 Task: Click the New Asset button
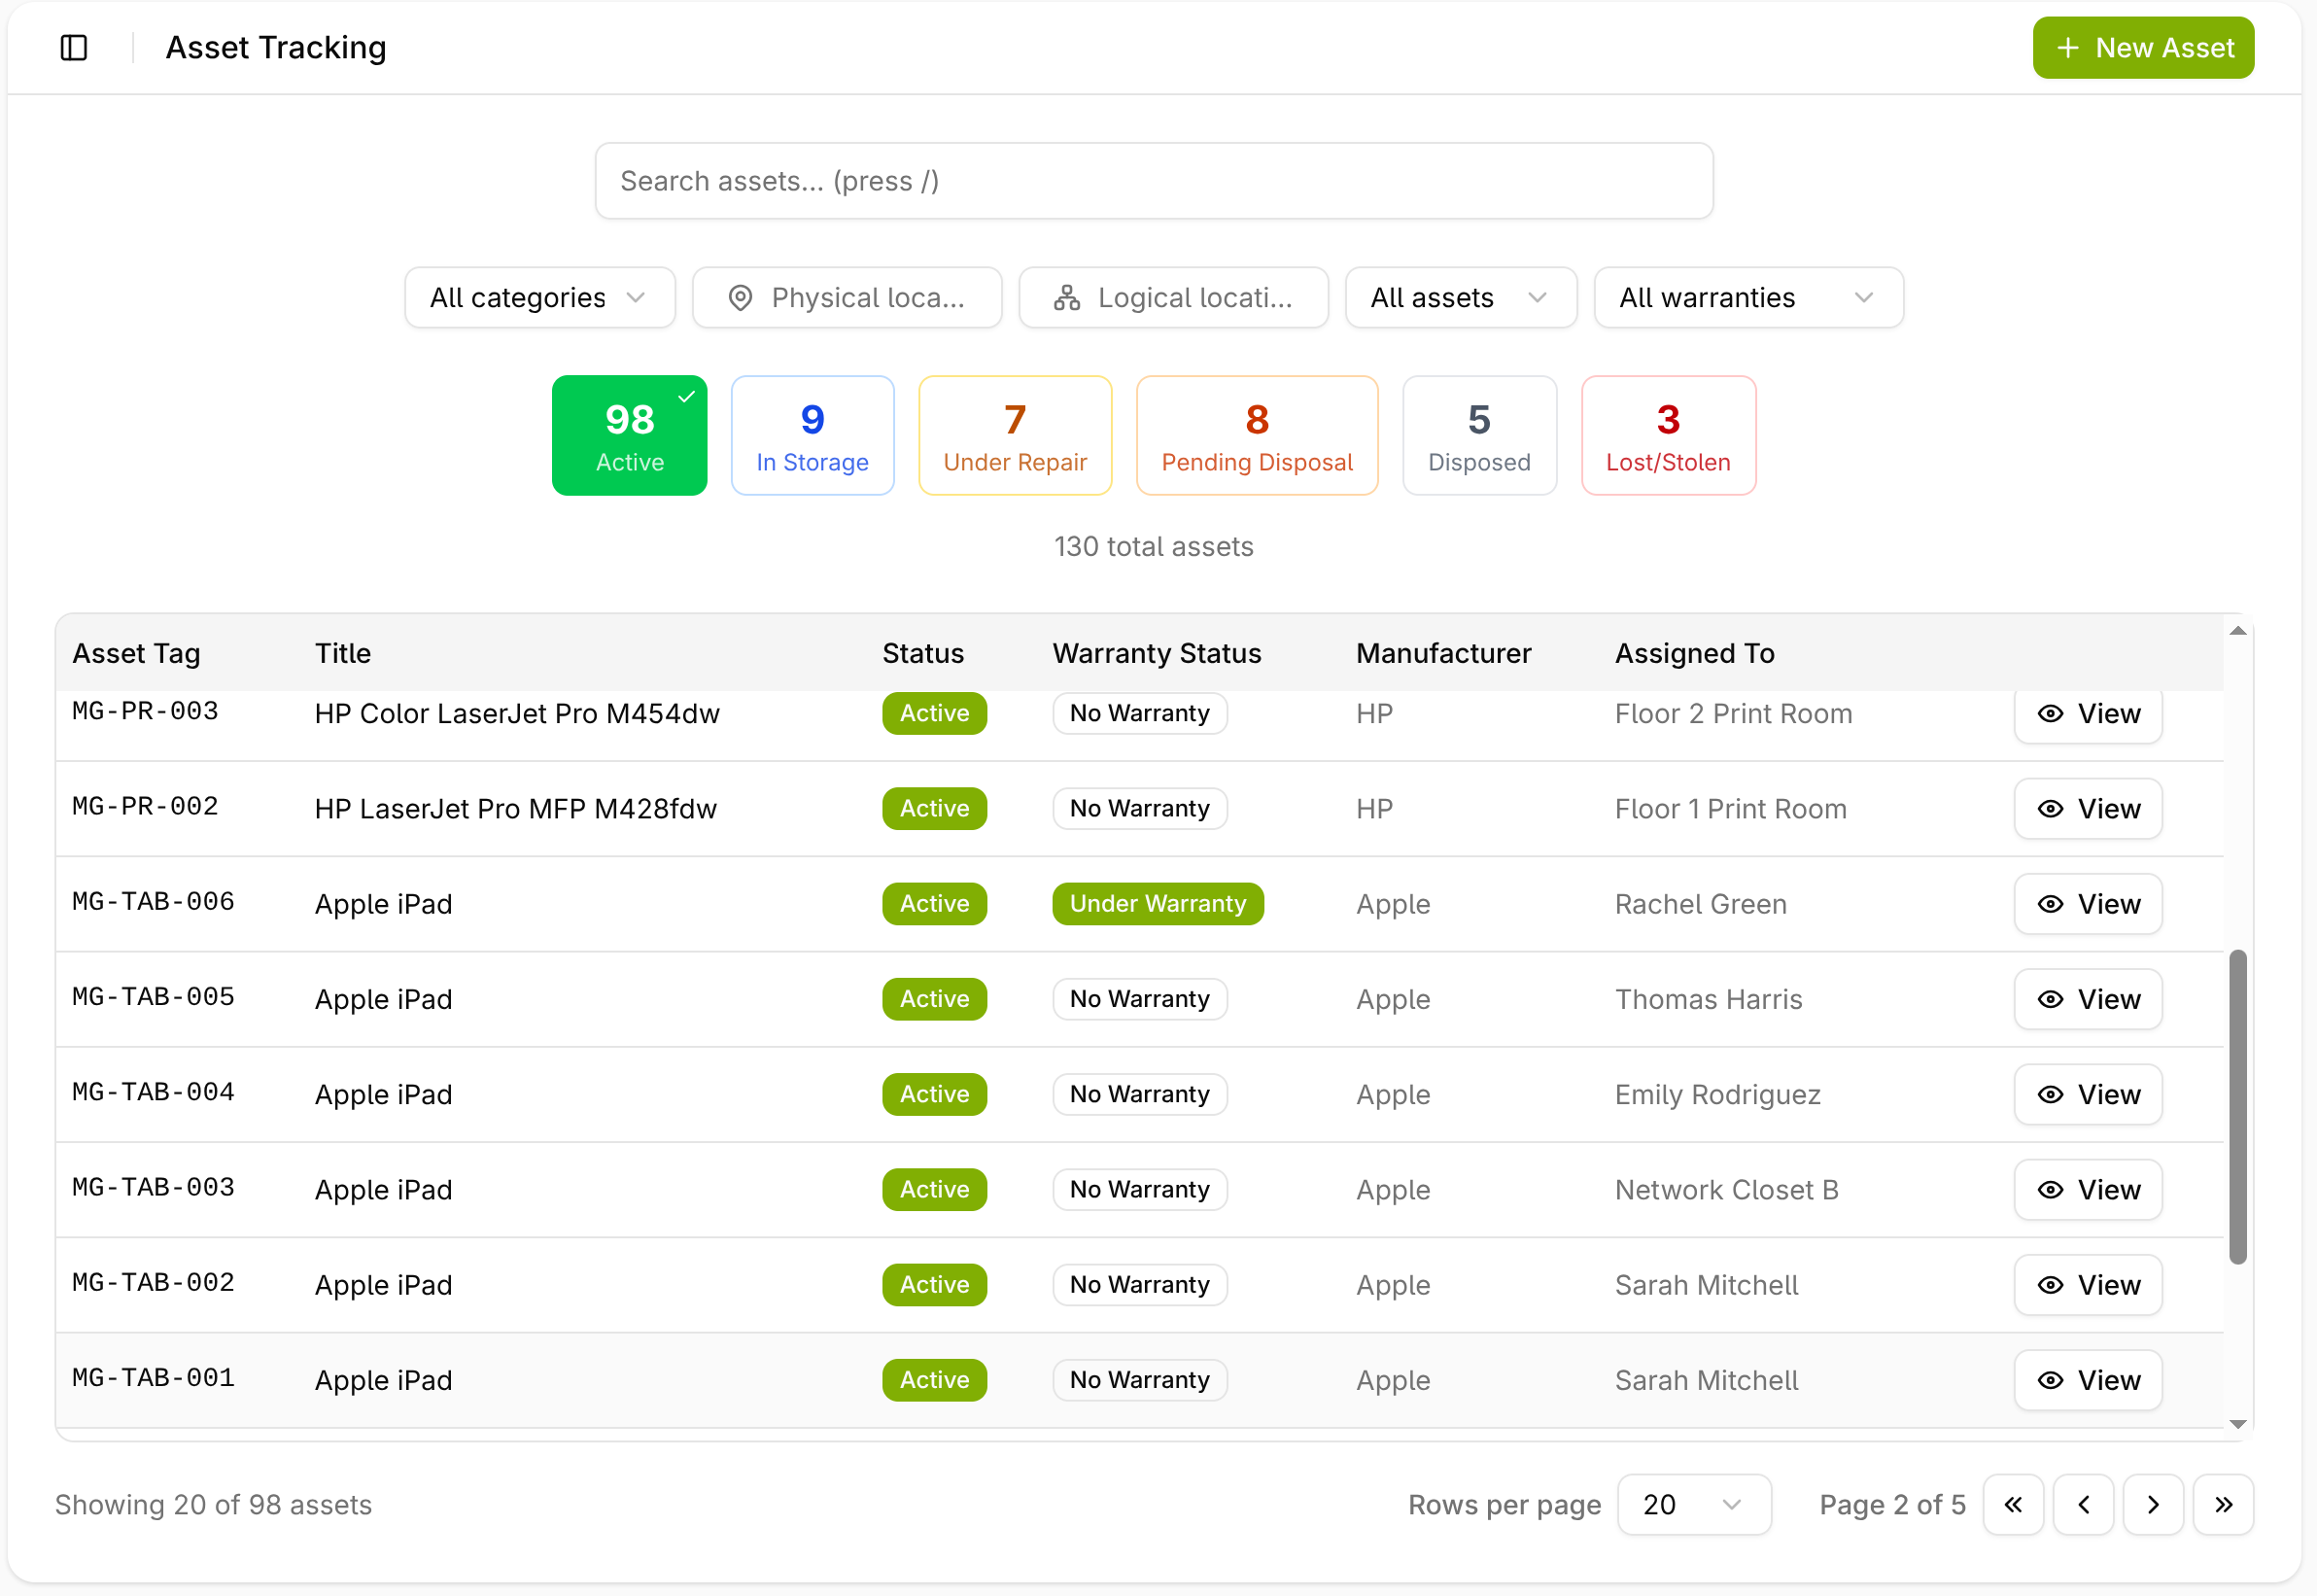click(x=2142, y=48)
